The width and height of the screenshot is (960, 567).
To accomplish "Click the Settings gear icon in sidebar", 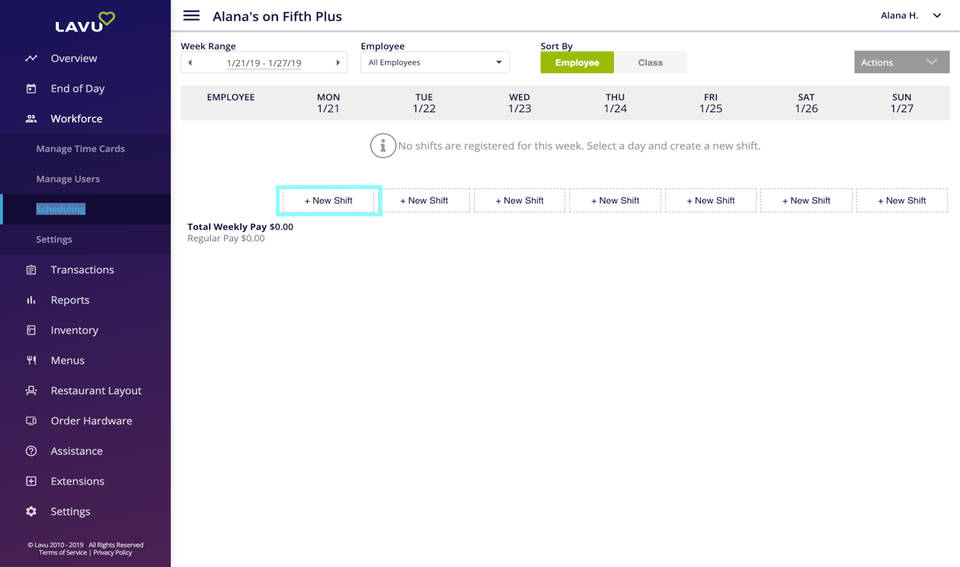I will coord(31,512).
